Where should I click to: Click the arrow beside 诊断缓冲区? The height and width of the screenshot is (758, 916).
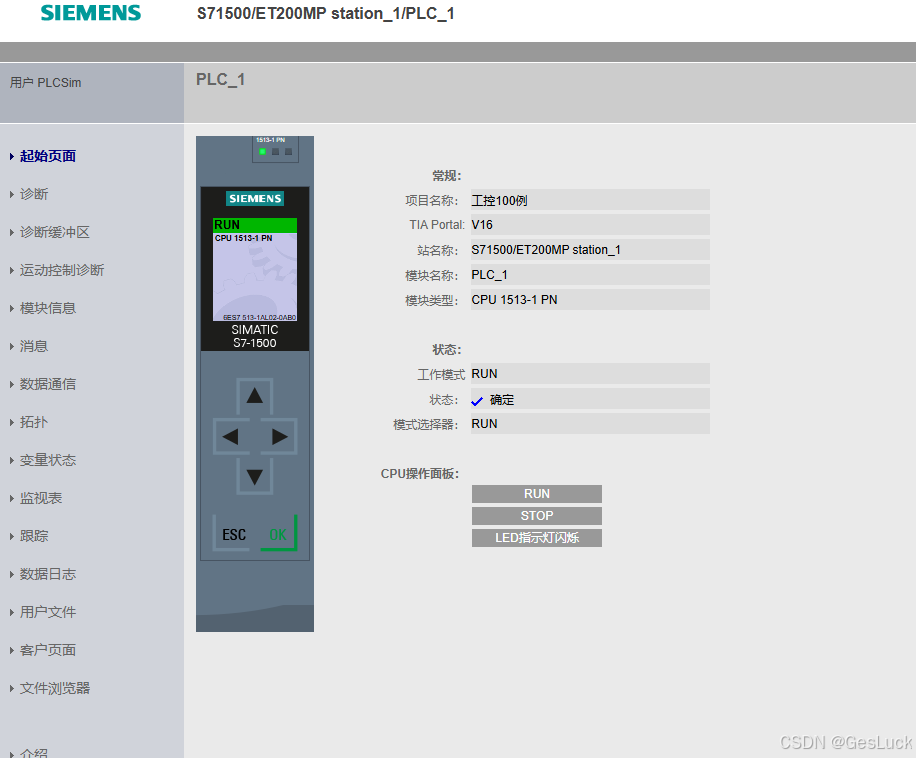pyautogui.click(x=12, y=232)
